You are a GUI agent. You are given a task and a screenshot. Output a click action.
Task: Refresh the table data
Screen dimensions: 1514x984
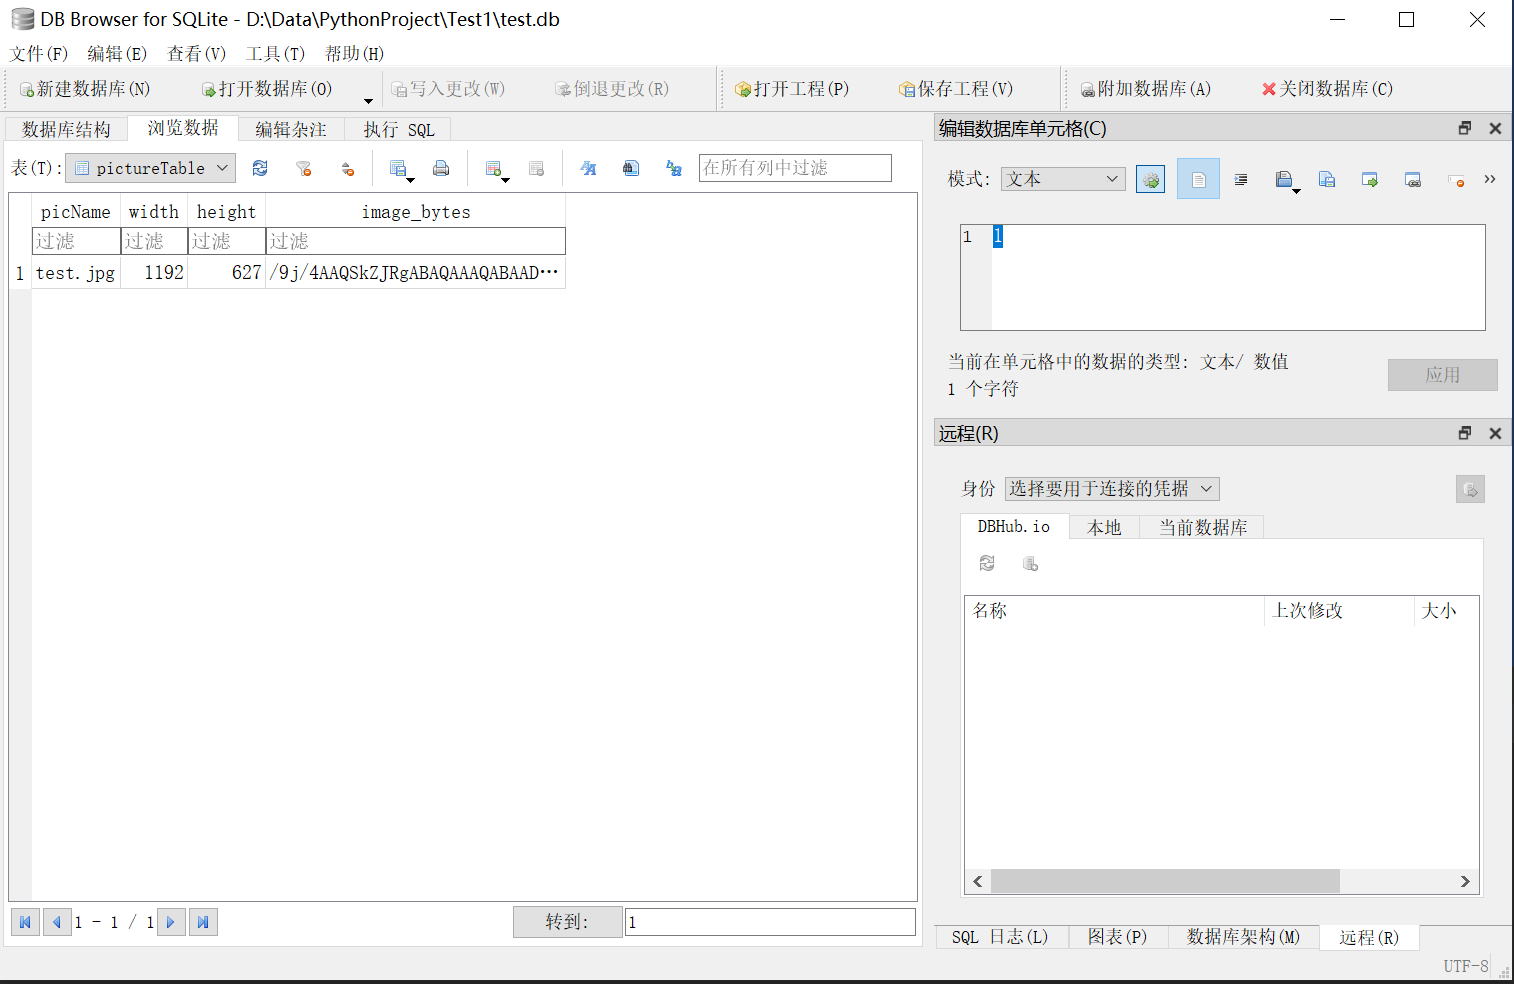click(x=260, y=168)
